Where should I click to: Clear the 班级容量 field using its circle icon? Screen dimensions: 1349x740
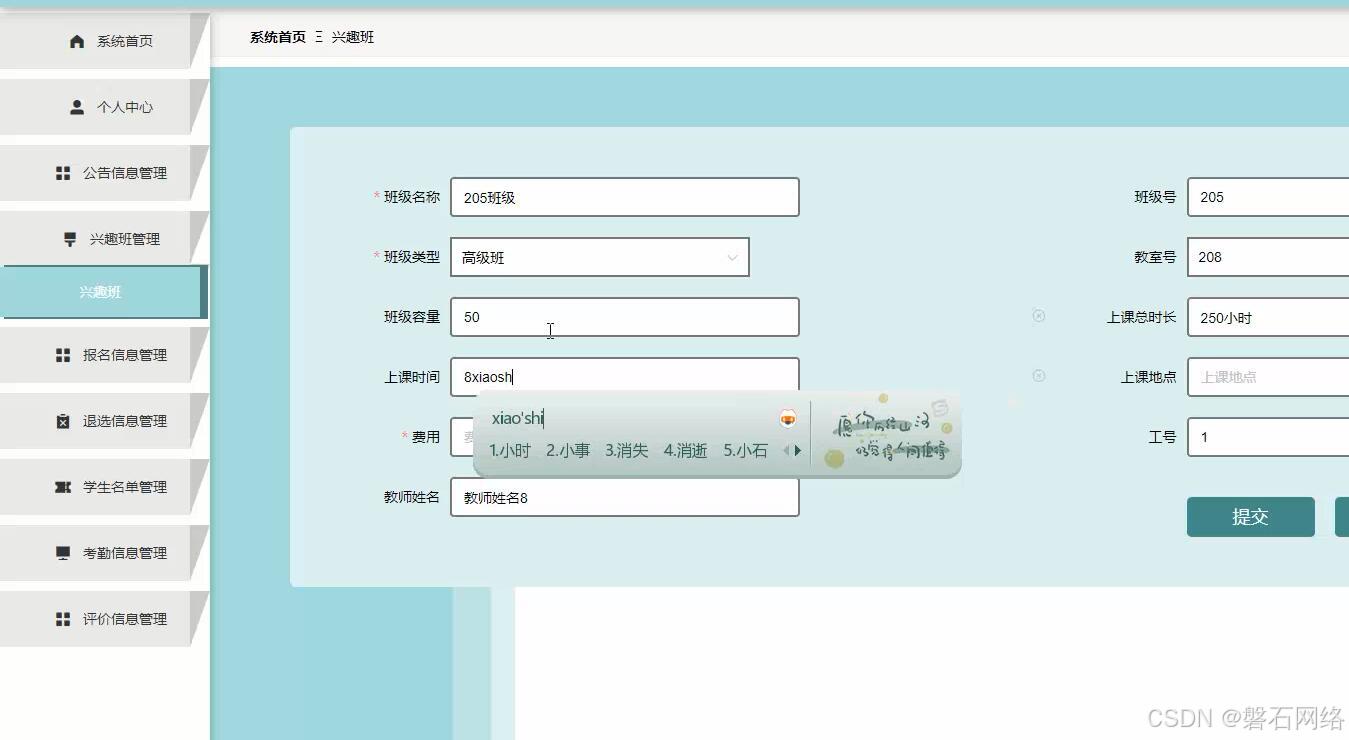coord(1038,315)
